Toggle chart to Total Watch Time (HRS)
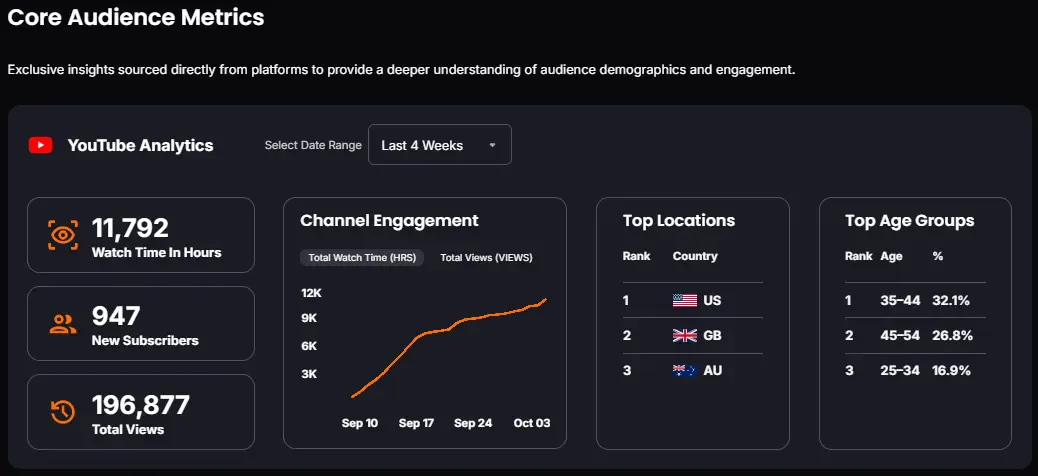Screen dimensions: 1038x476 pos(362,257)
